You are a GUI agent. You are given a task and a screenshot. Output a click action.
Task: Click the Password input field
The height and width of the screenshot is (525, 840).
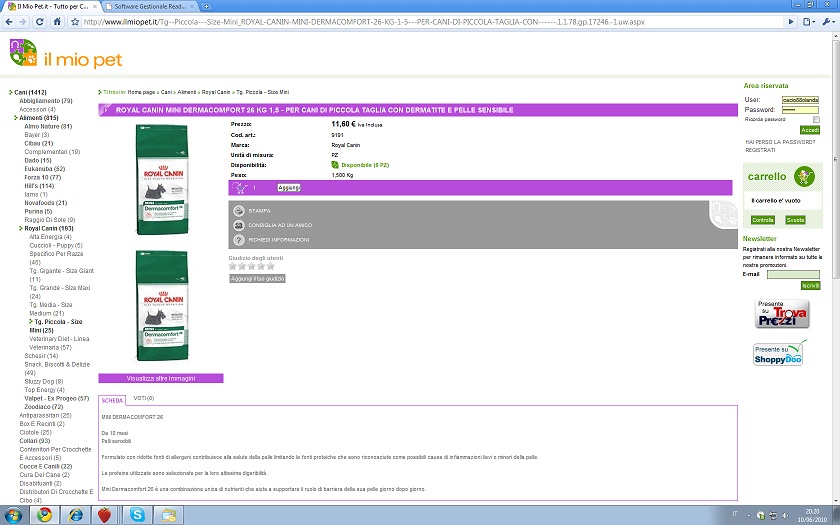tap(800, 110)
